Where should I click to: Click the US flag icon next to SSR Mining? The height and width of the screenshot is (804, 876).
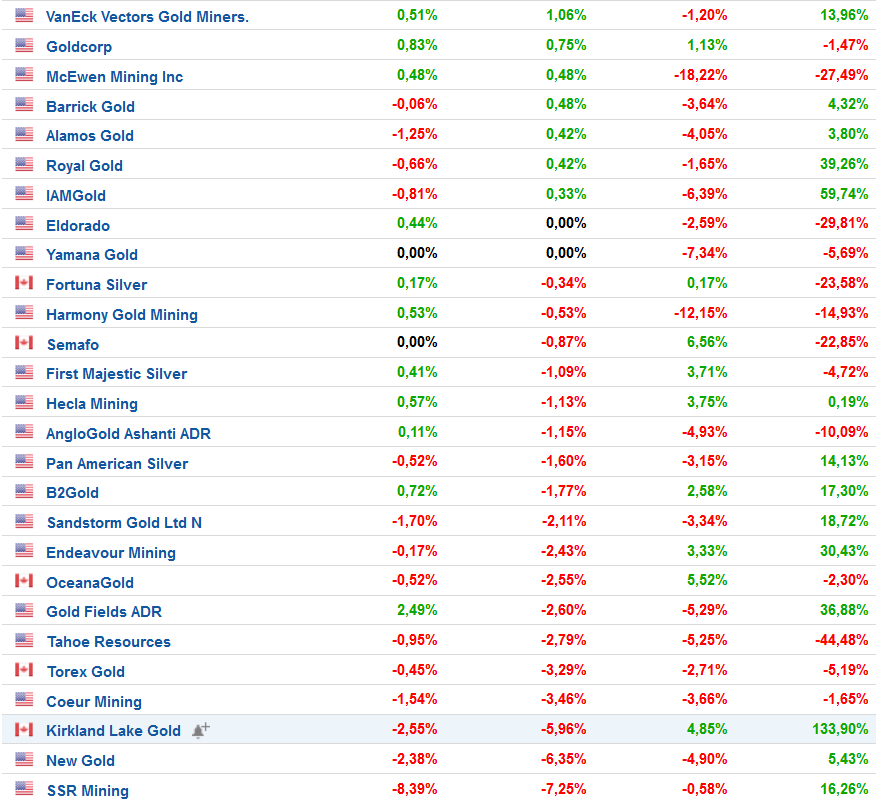[x=24, y=789]
